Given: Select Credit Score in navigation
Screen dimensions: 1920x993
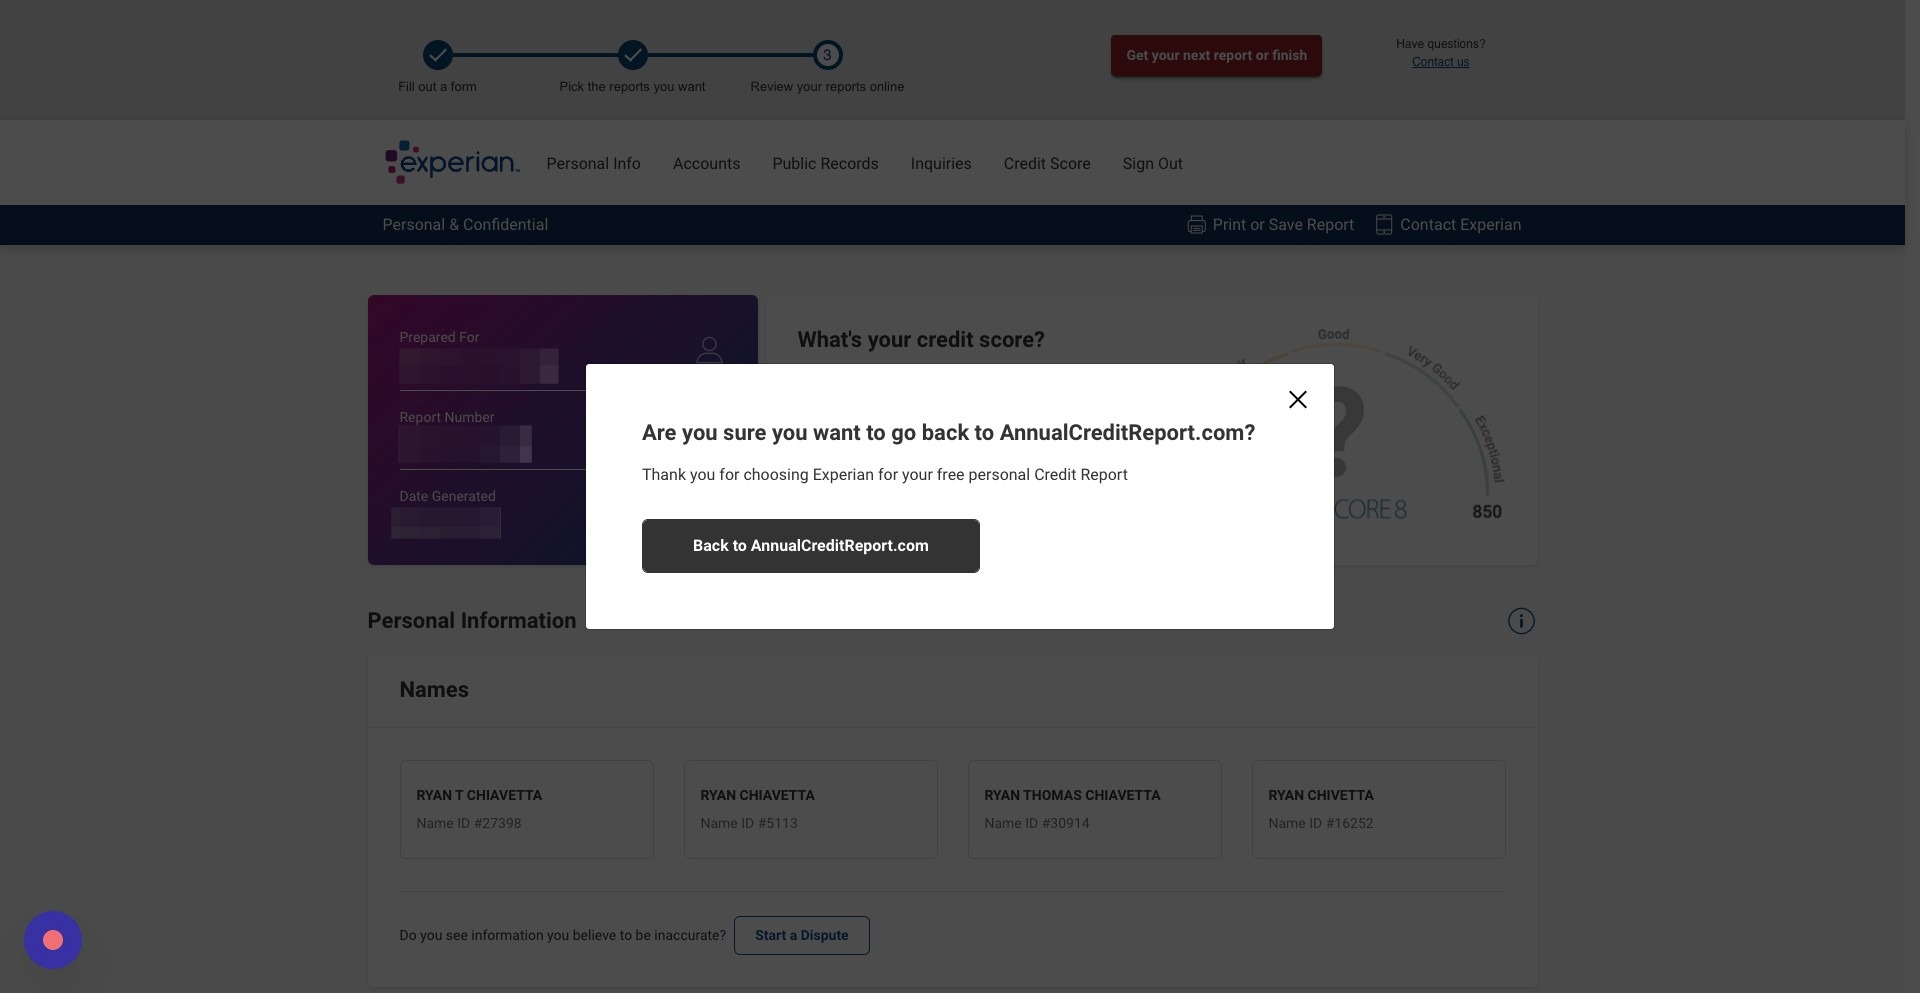Looking at the screenshot, I should pos(1047,164).
